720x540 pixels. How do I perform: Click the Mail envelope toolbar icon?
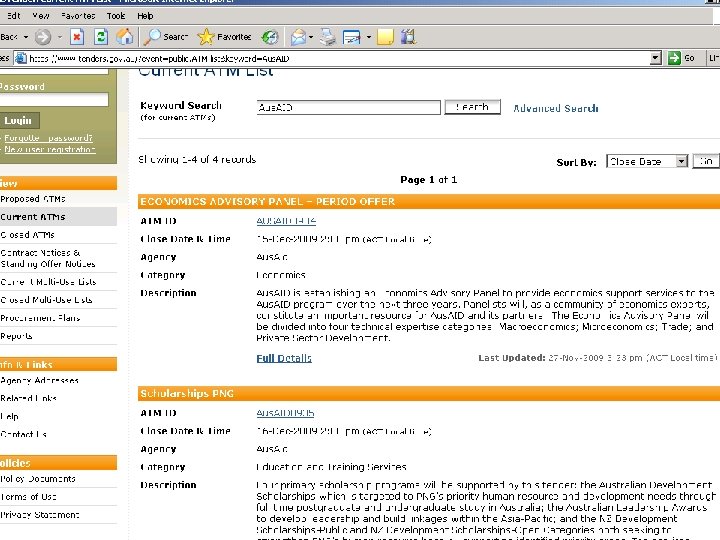298,37
